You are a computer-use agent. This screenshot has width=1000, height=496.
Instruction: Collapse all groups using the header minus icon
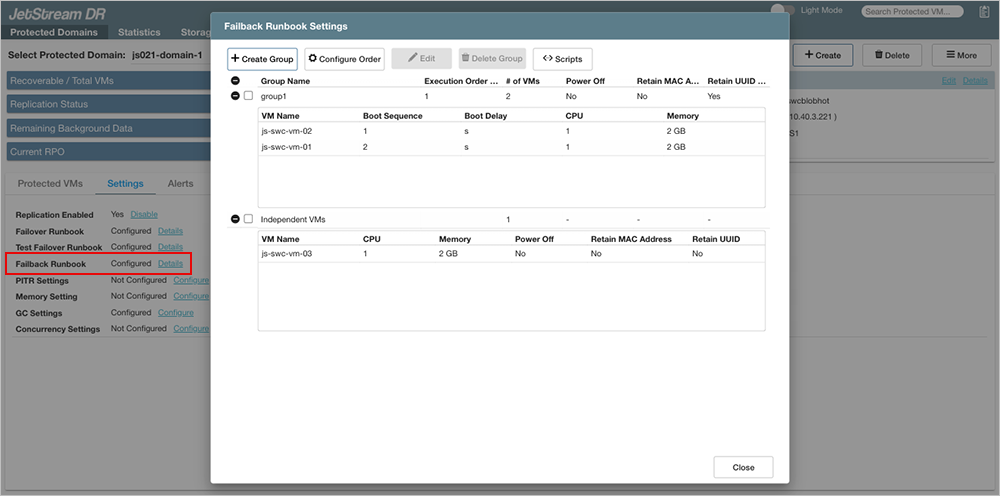click(x=235, y=80)
